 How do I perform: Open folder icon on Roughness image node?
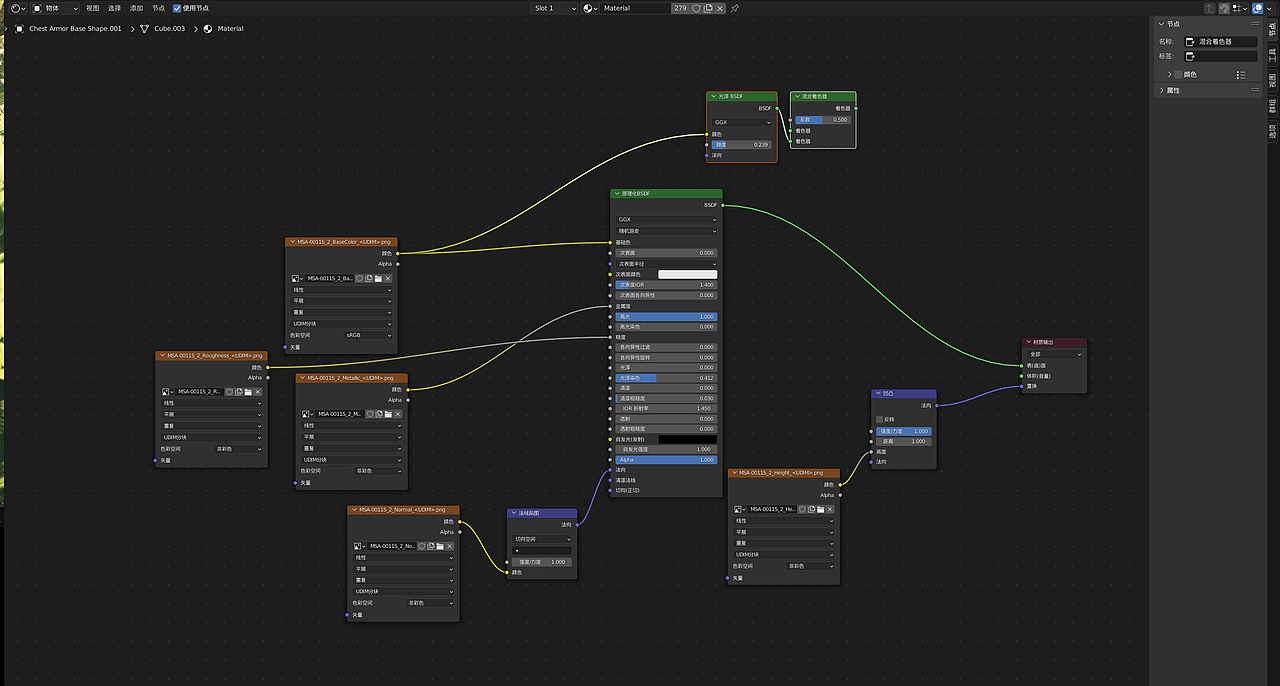(x=248, y=392)
